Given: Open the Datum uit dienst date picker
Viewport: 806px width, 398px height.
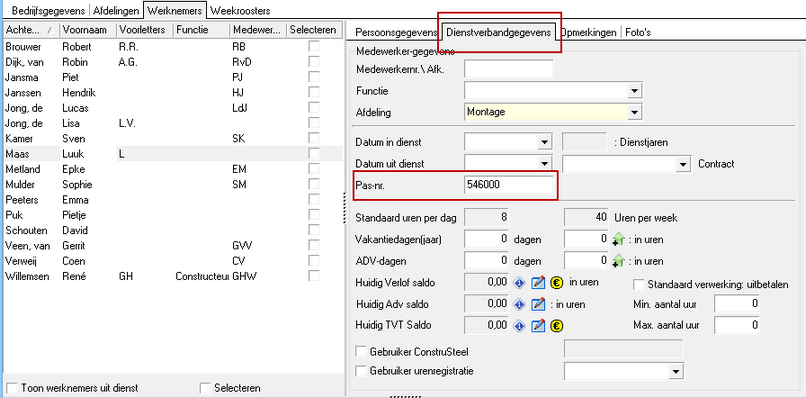Looking at the screenshot, I should (x=544, y=164).
